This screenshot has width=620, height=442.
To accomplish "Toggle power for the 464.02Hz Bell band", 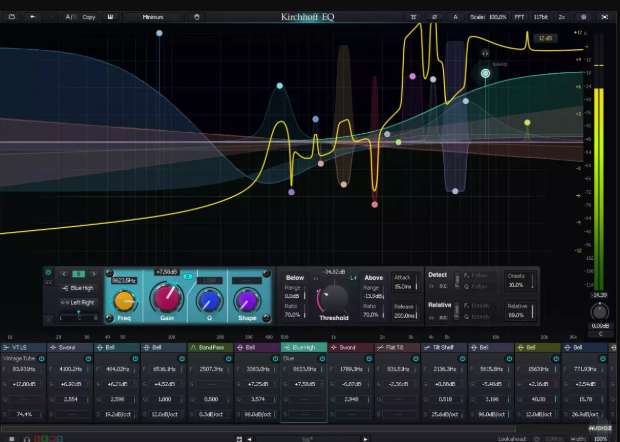I will [135, 359].
